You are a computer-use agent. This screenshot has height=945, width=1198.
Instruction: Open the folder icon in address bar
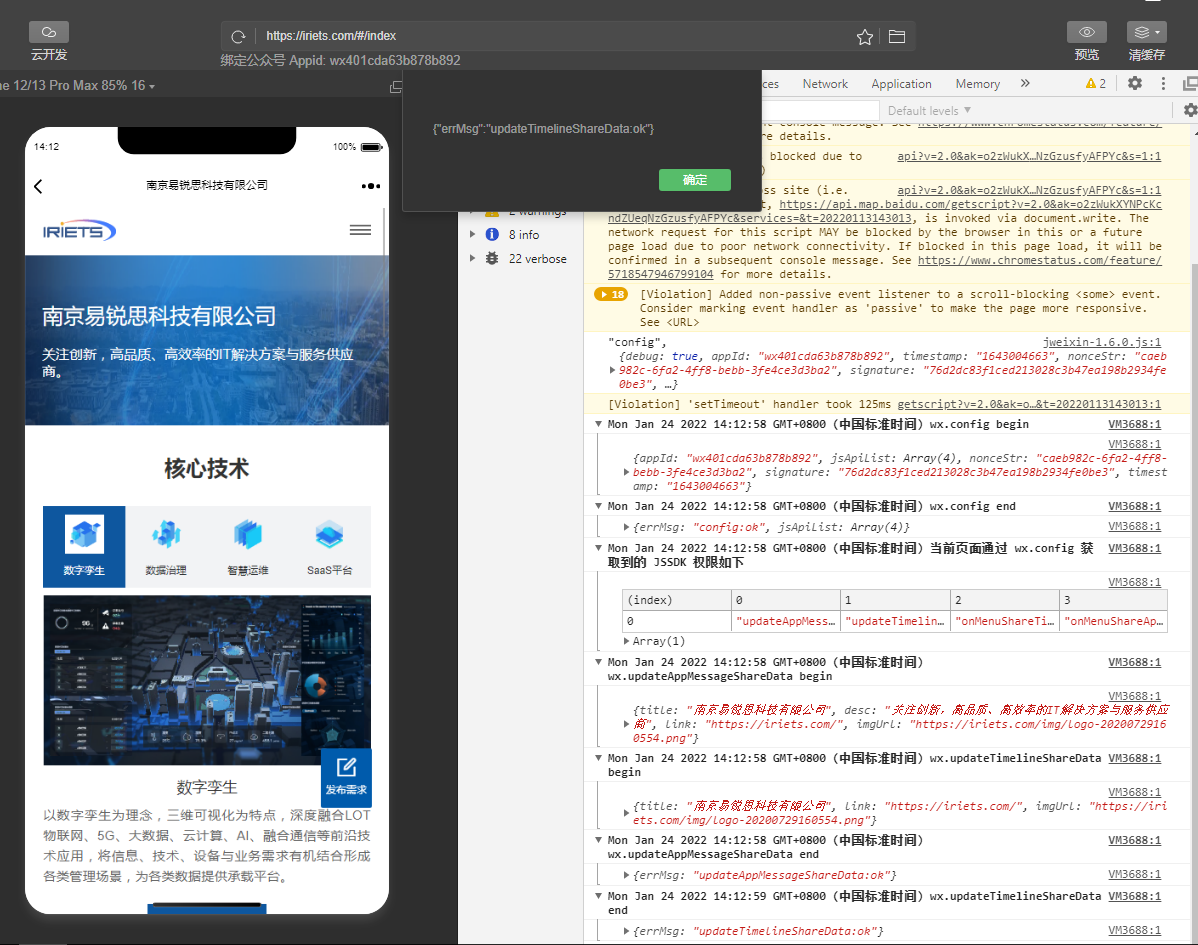coord(896,37)
